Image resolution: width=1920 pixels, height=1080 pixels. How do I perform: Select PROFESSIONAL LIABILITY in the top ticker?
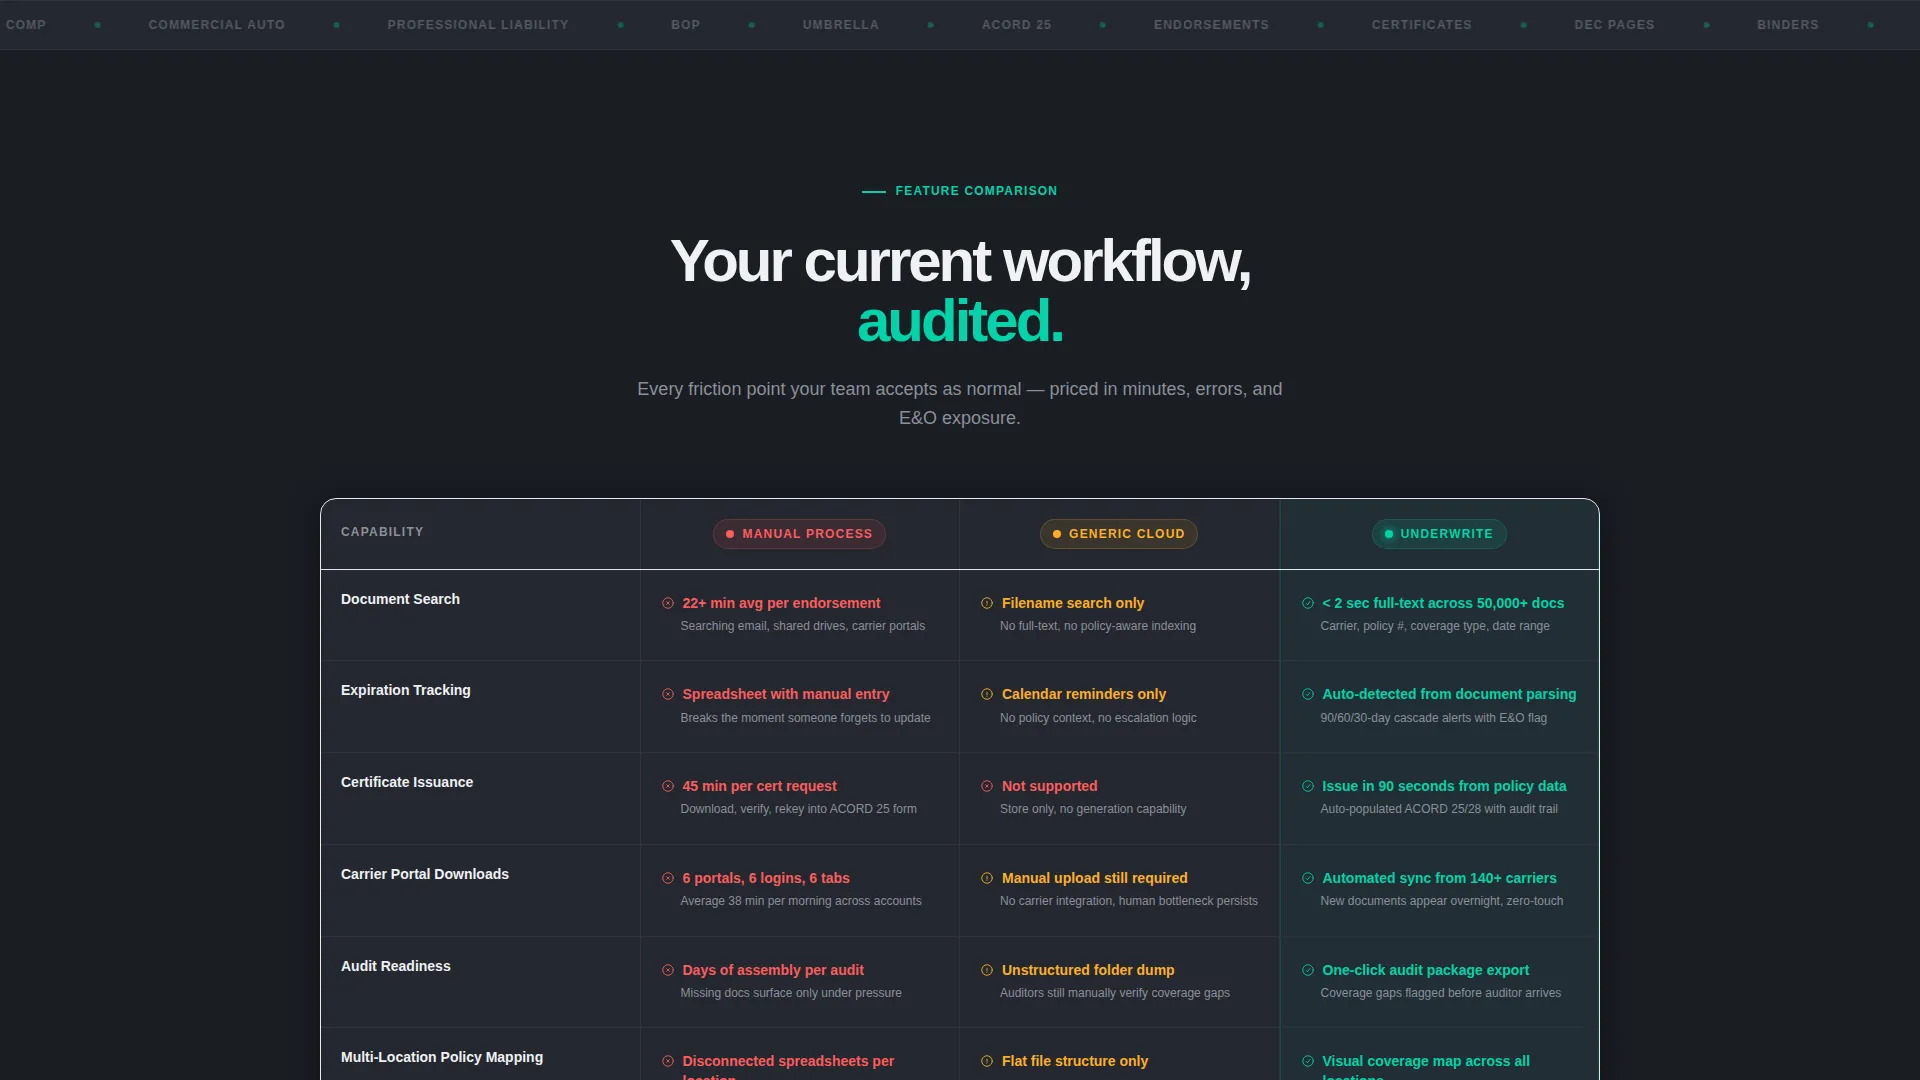[x=478, y=25]
